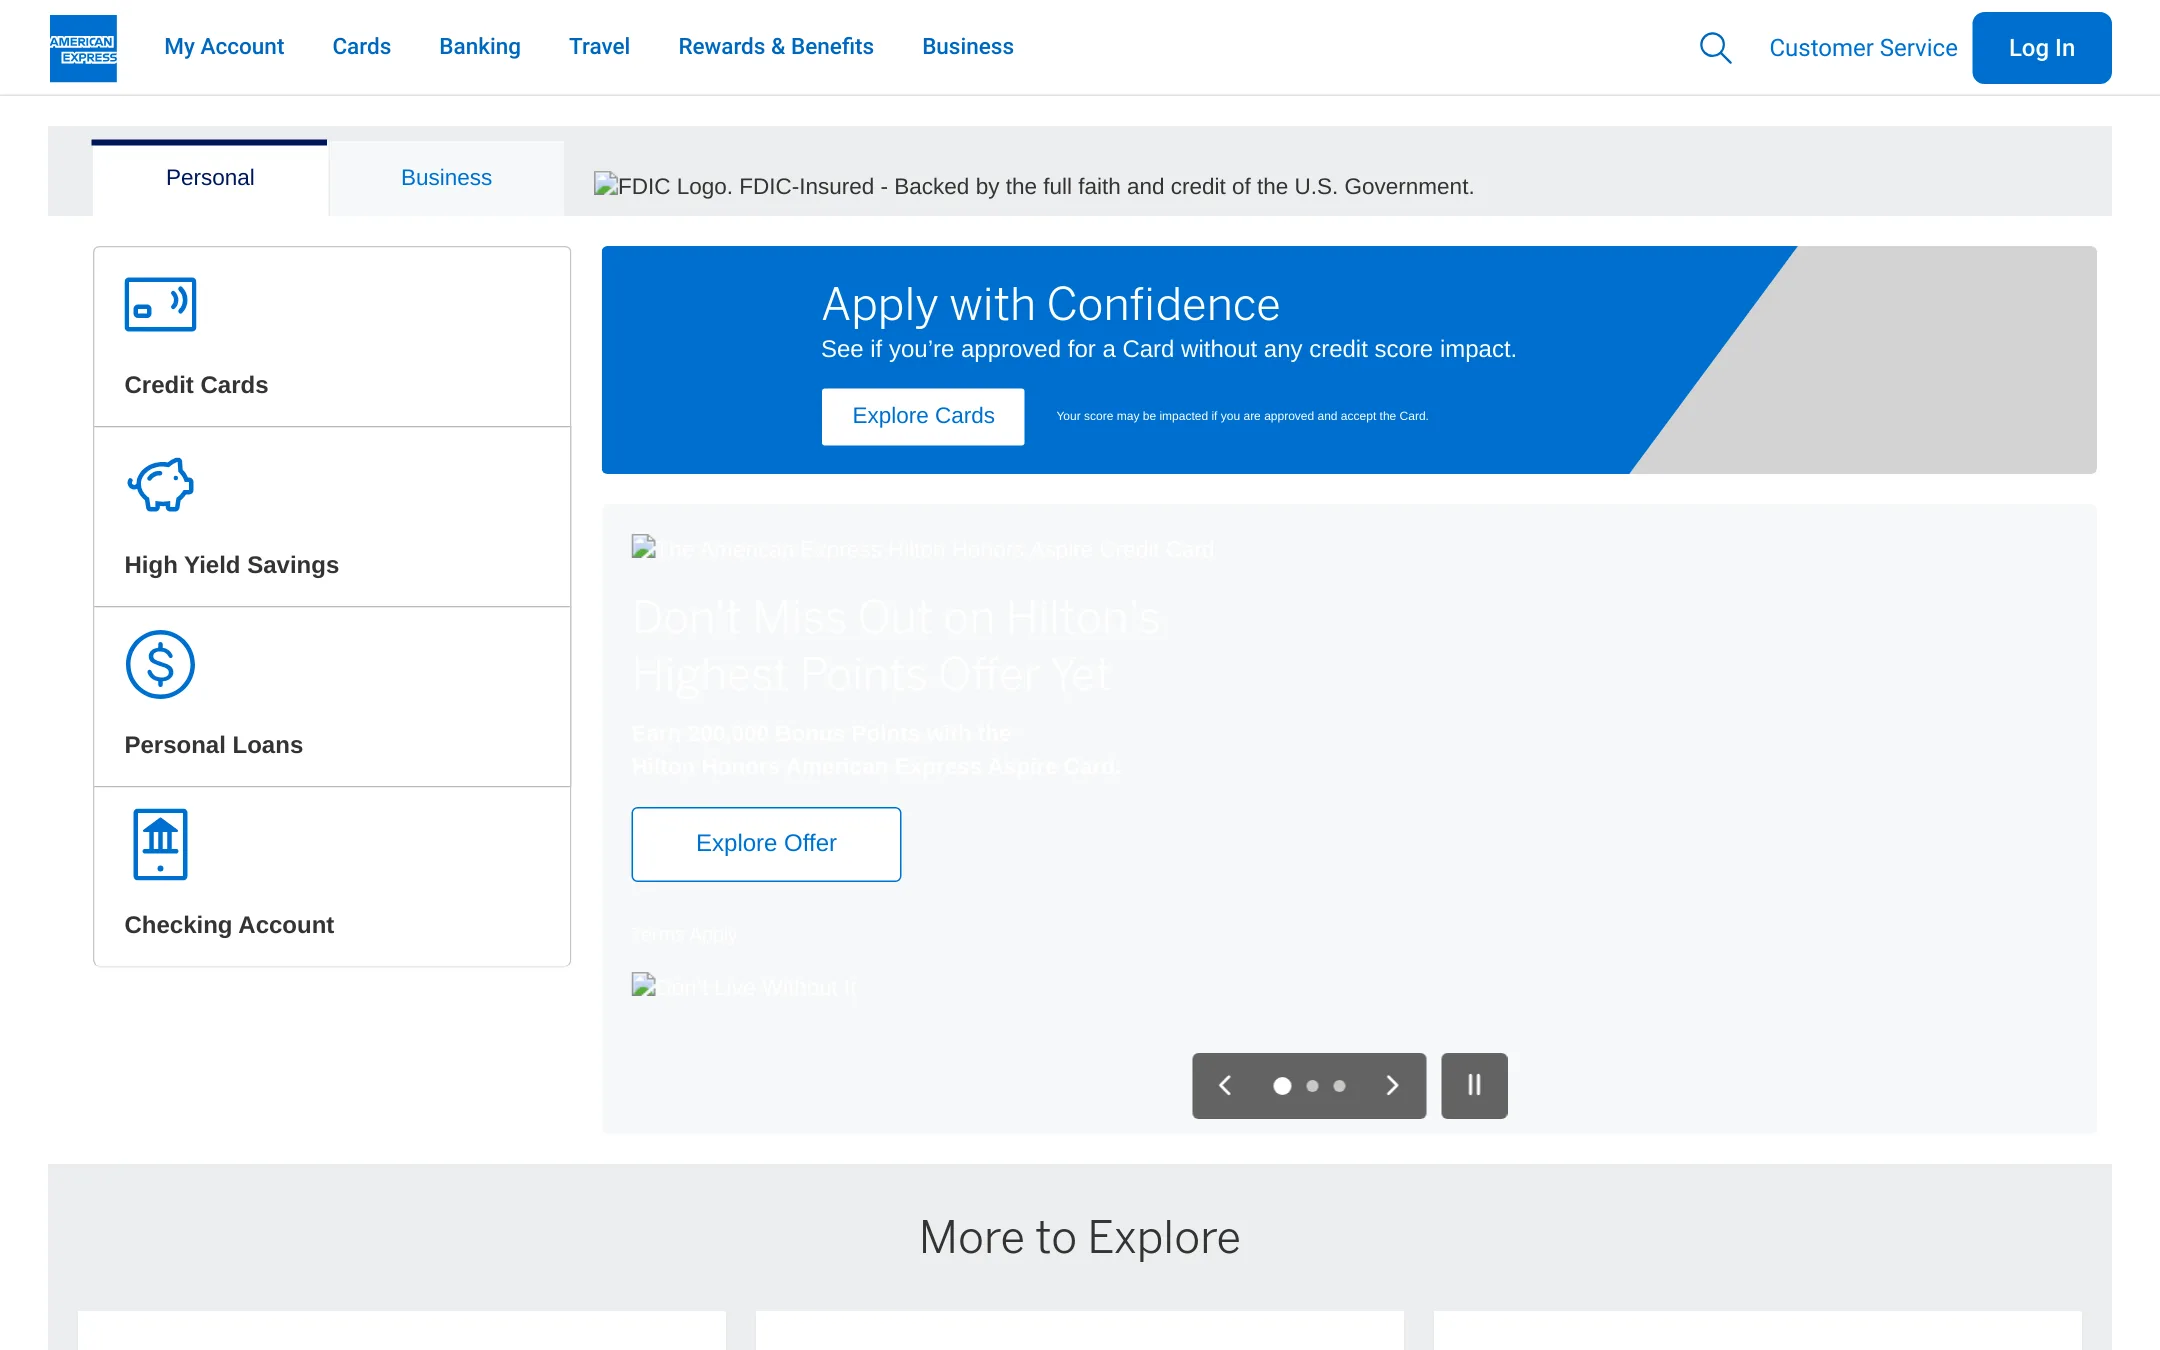The width and height of the screenshot is (2160, 1350).
Task: Open the Checking Account label link
Action: pos(229,925)
